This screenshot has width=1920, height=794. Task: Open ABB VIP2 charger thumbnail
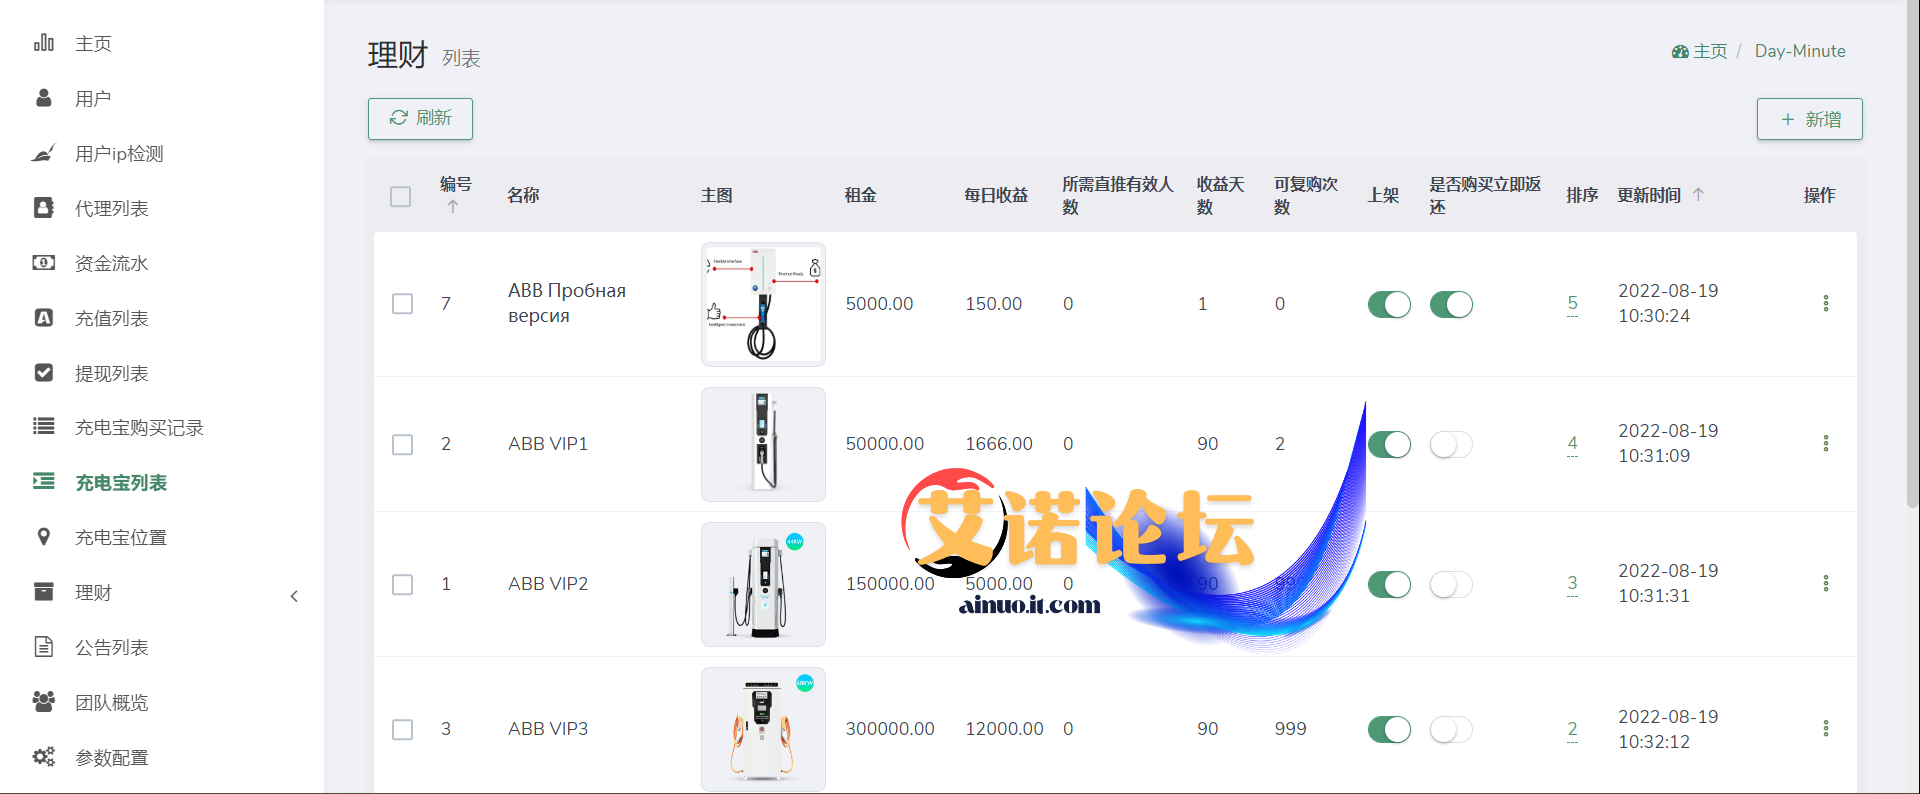pos(763,584)
